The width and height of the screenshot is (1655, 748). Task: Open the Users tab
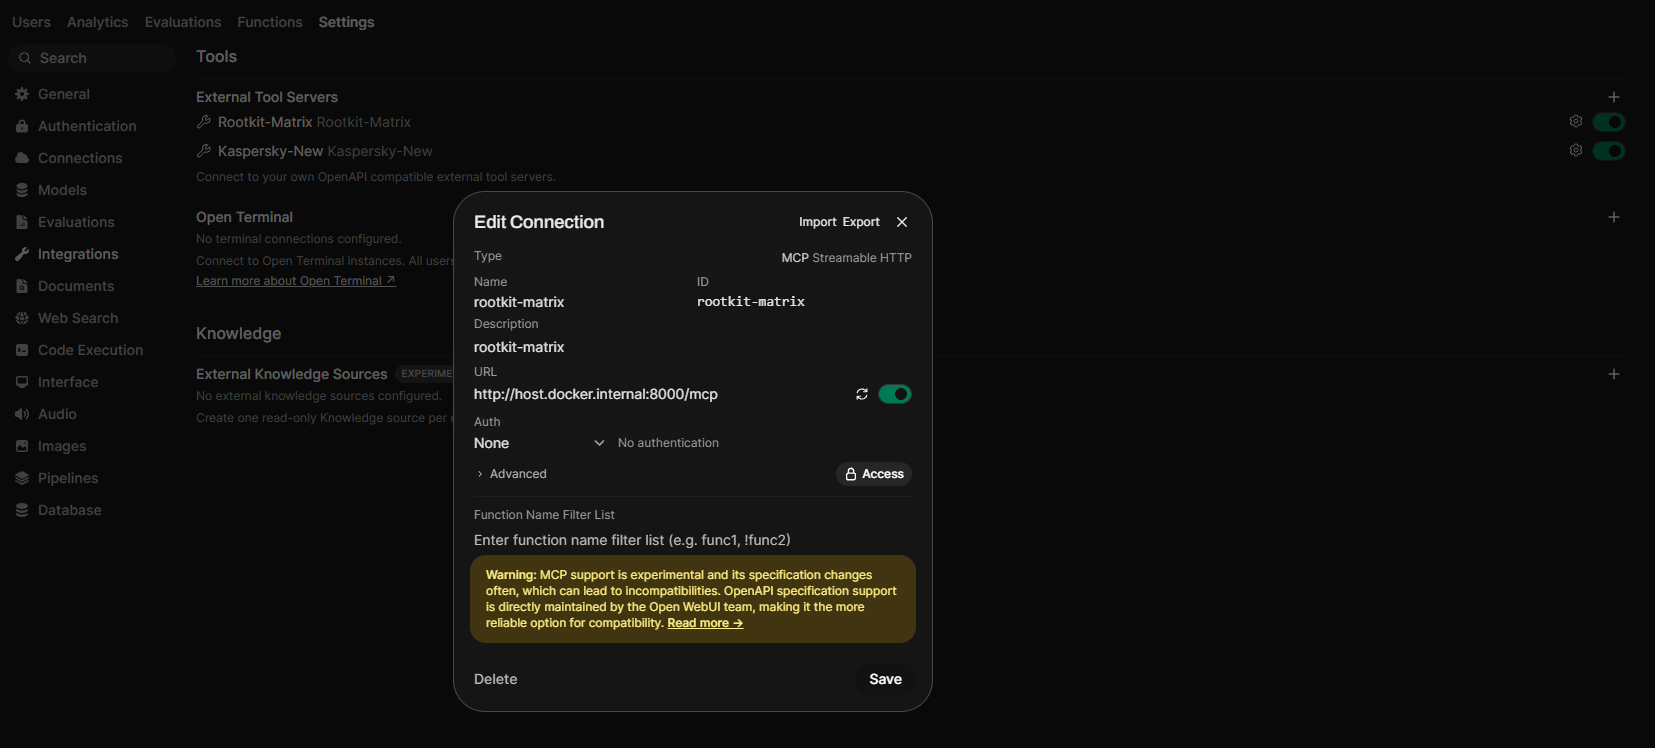point(31,22)
